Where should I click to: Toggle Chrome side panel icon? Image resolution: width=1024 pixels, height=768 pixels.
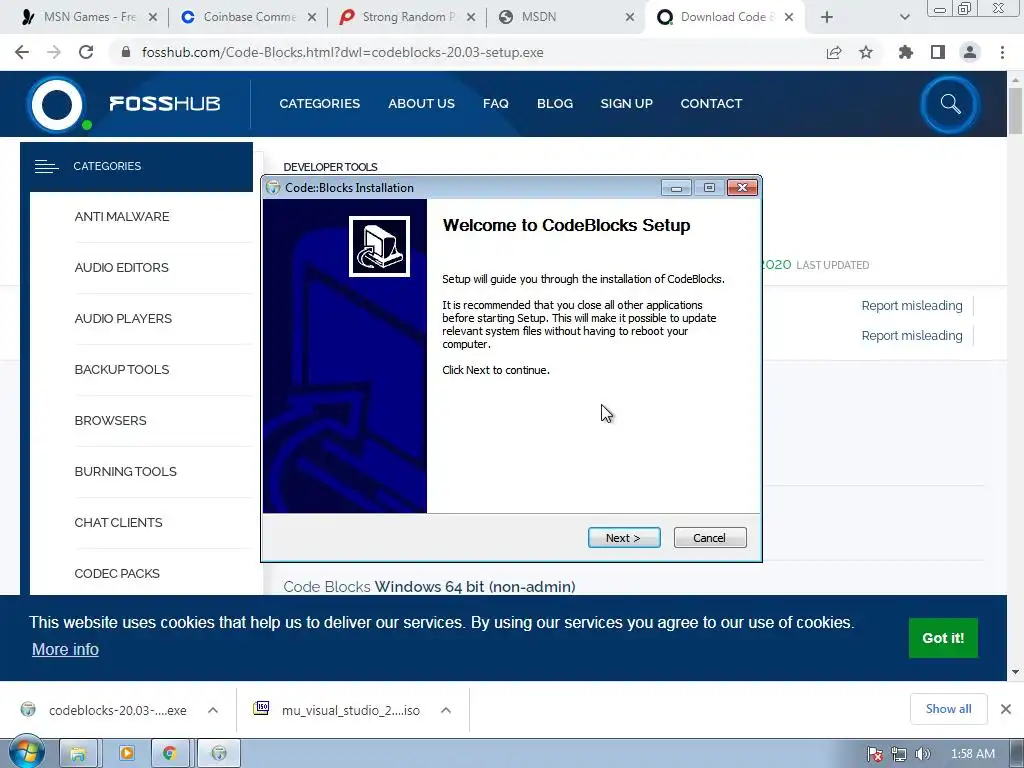[938, 52]
